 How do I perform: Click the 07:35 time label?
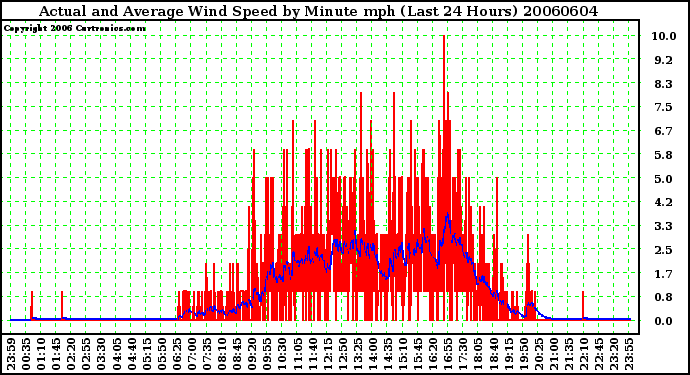tap(207, 354)
